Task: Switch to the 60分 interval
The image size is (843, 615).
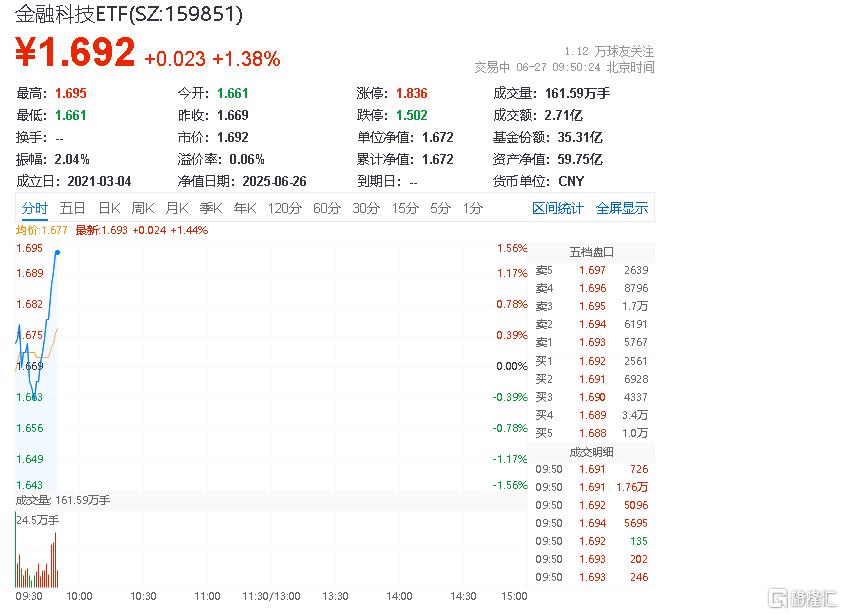Action: point(326,208)
